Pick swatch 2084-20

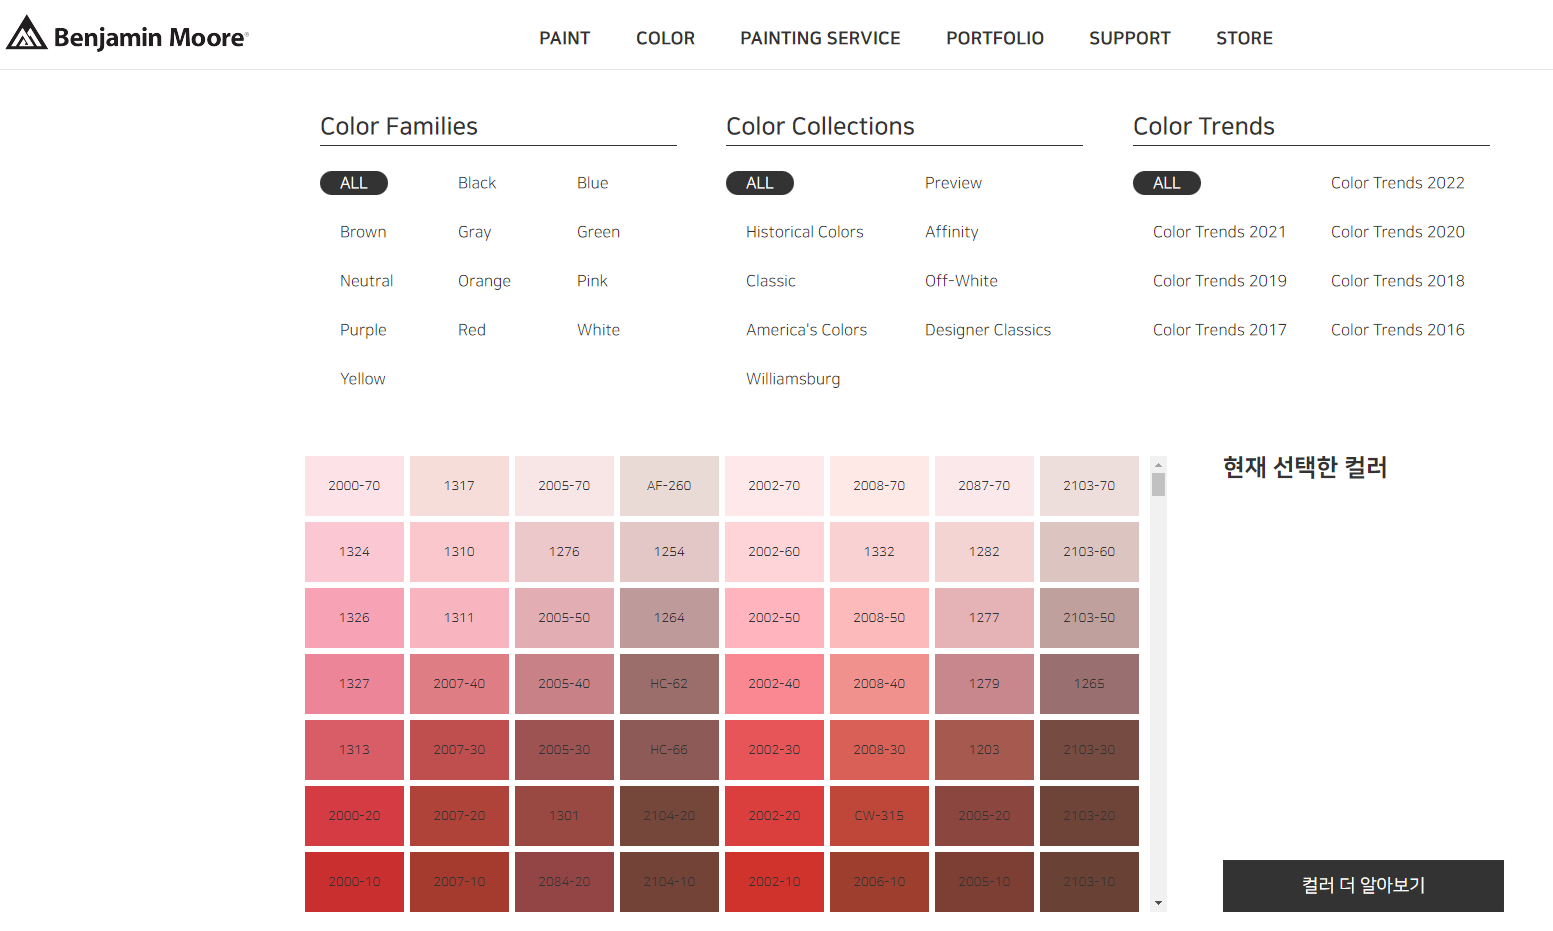click(x=564, y=882)
